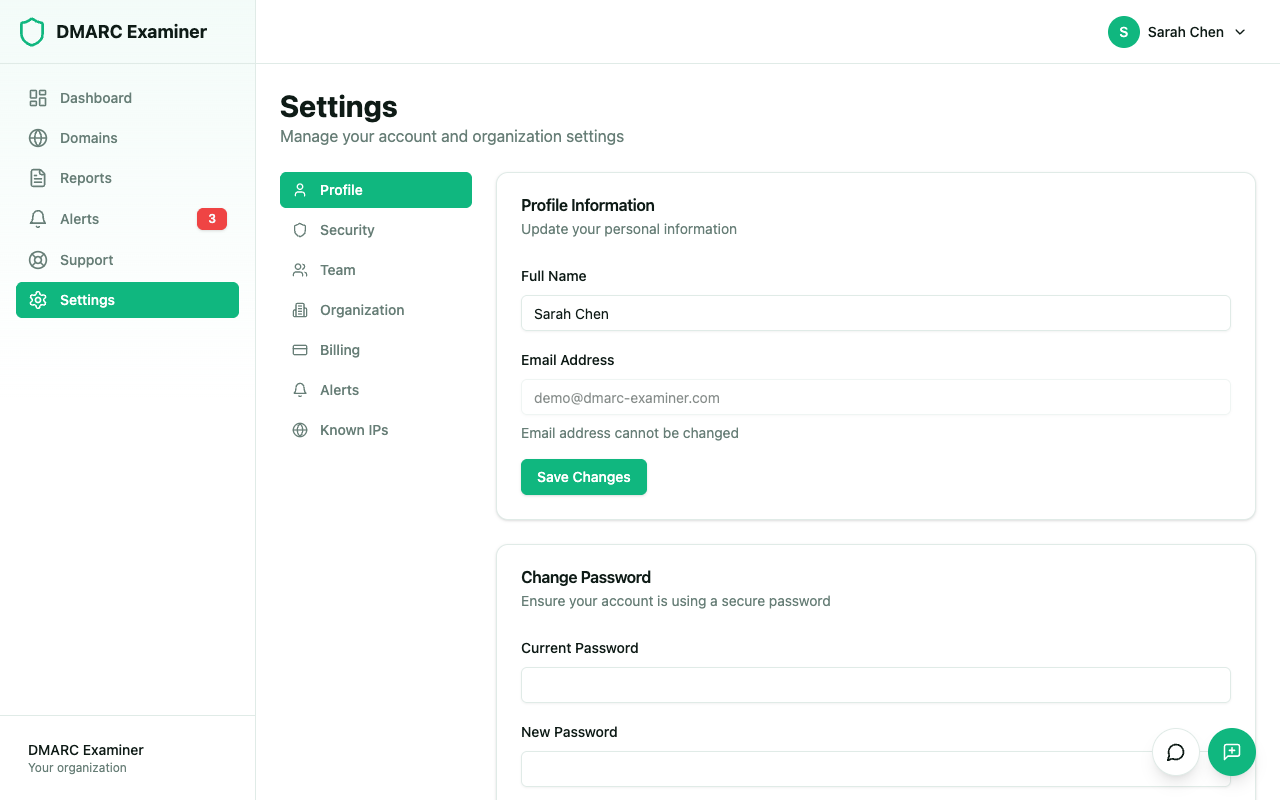Screen dimensions: 1280x800
Task: Open the Billing settings tab
Action: pos(376,350)
